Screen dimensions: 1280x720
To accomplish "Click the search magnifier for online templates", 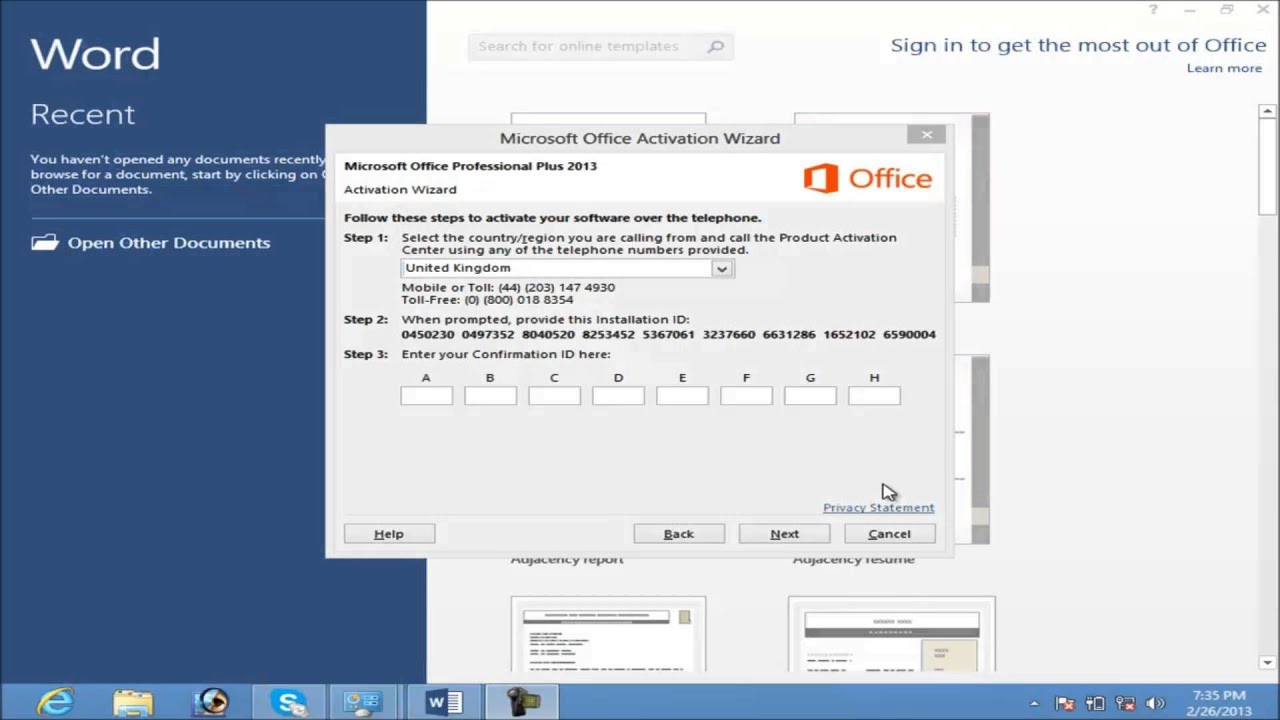I will 715,46.
